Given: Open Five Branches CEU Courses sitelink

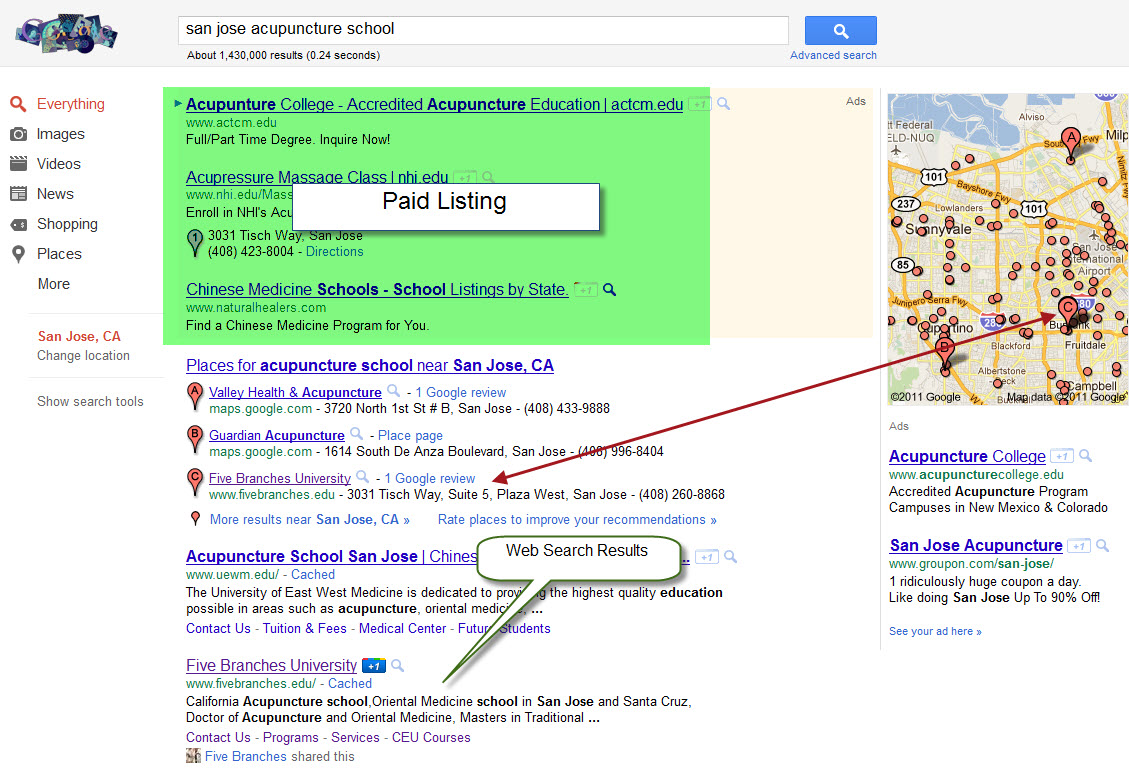Looking at the screenshot, I should click(431, 737).
